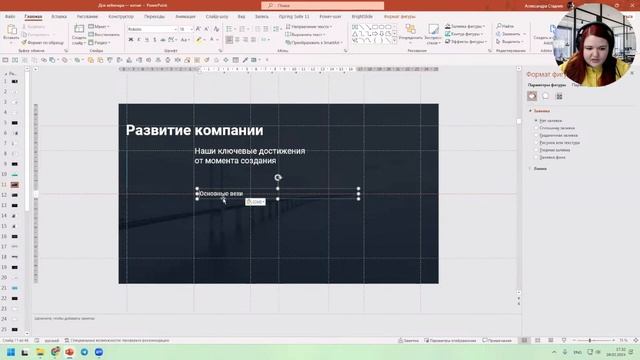Open the font name dropdown
The height and width of the screenshot is (360, 640).
(x=175, y=29)
